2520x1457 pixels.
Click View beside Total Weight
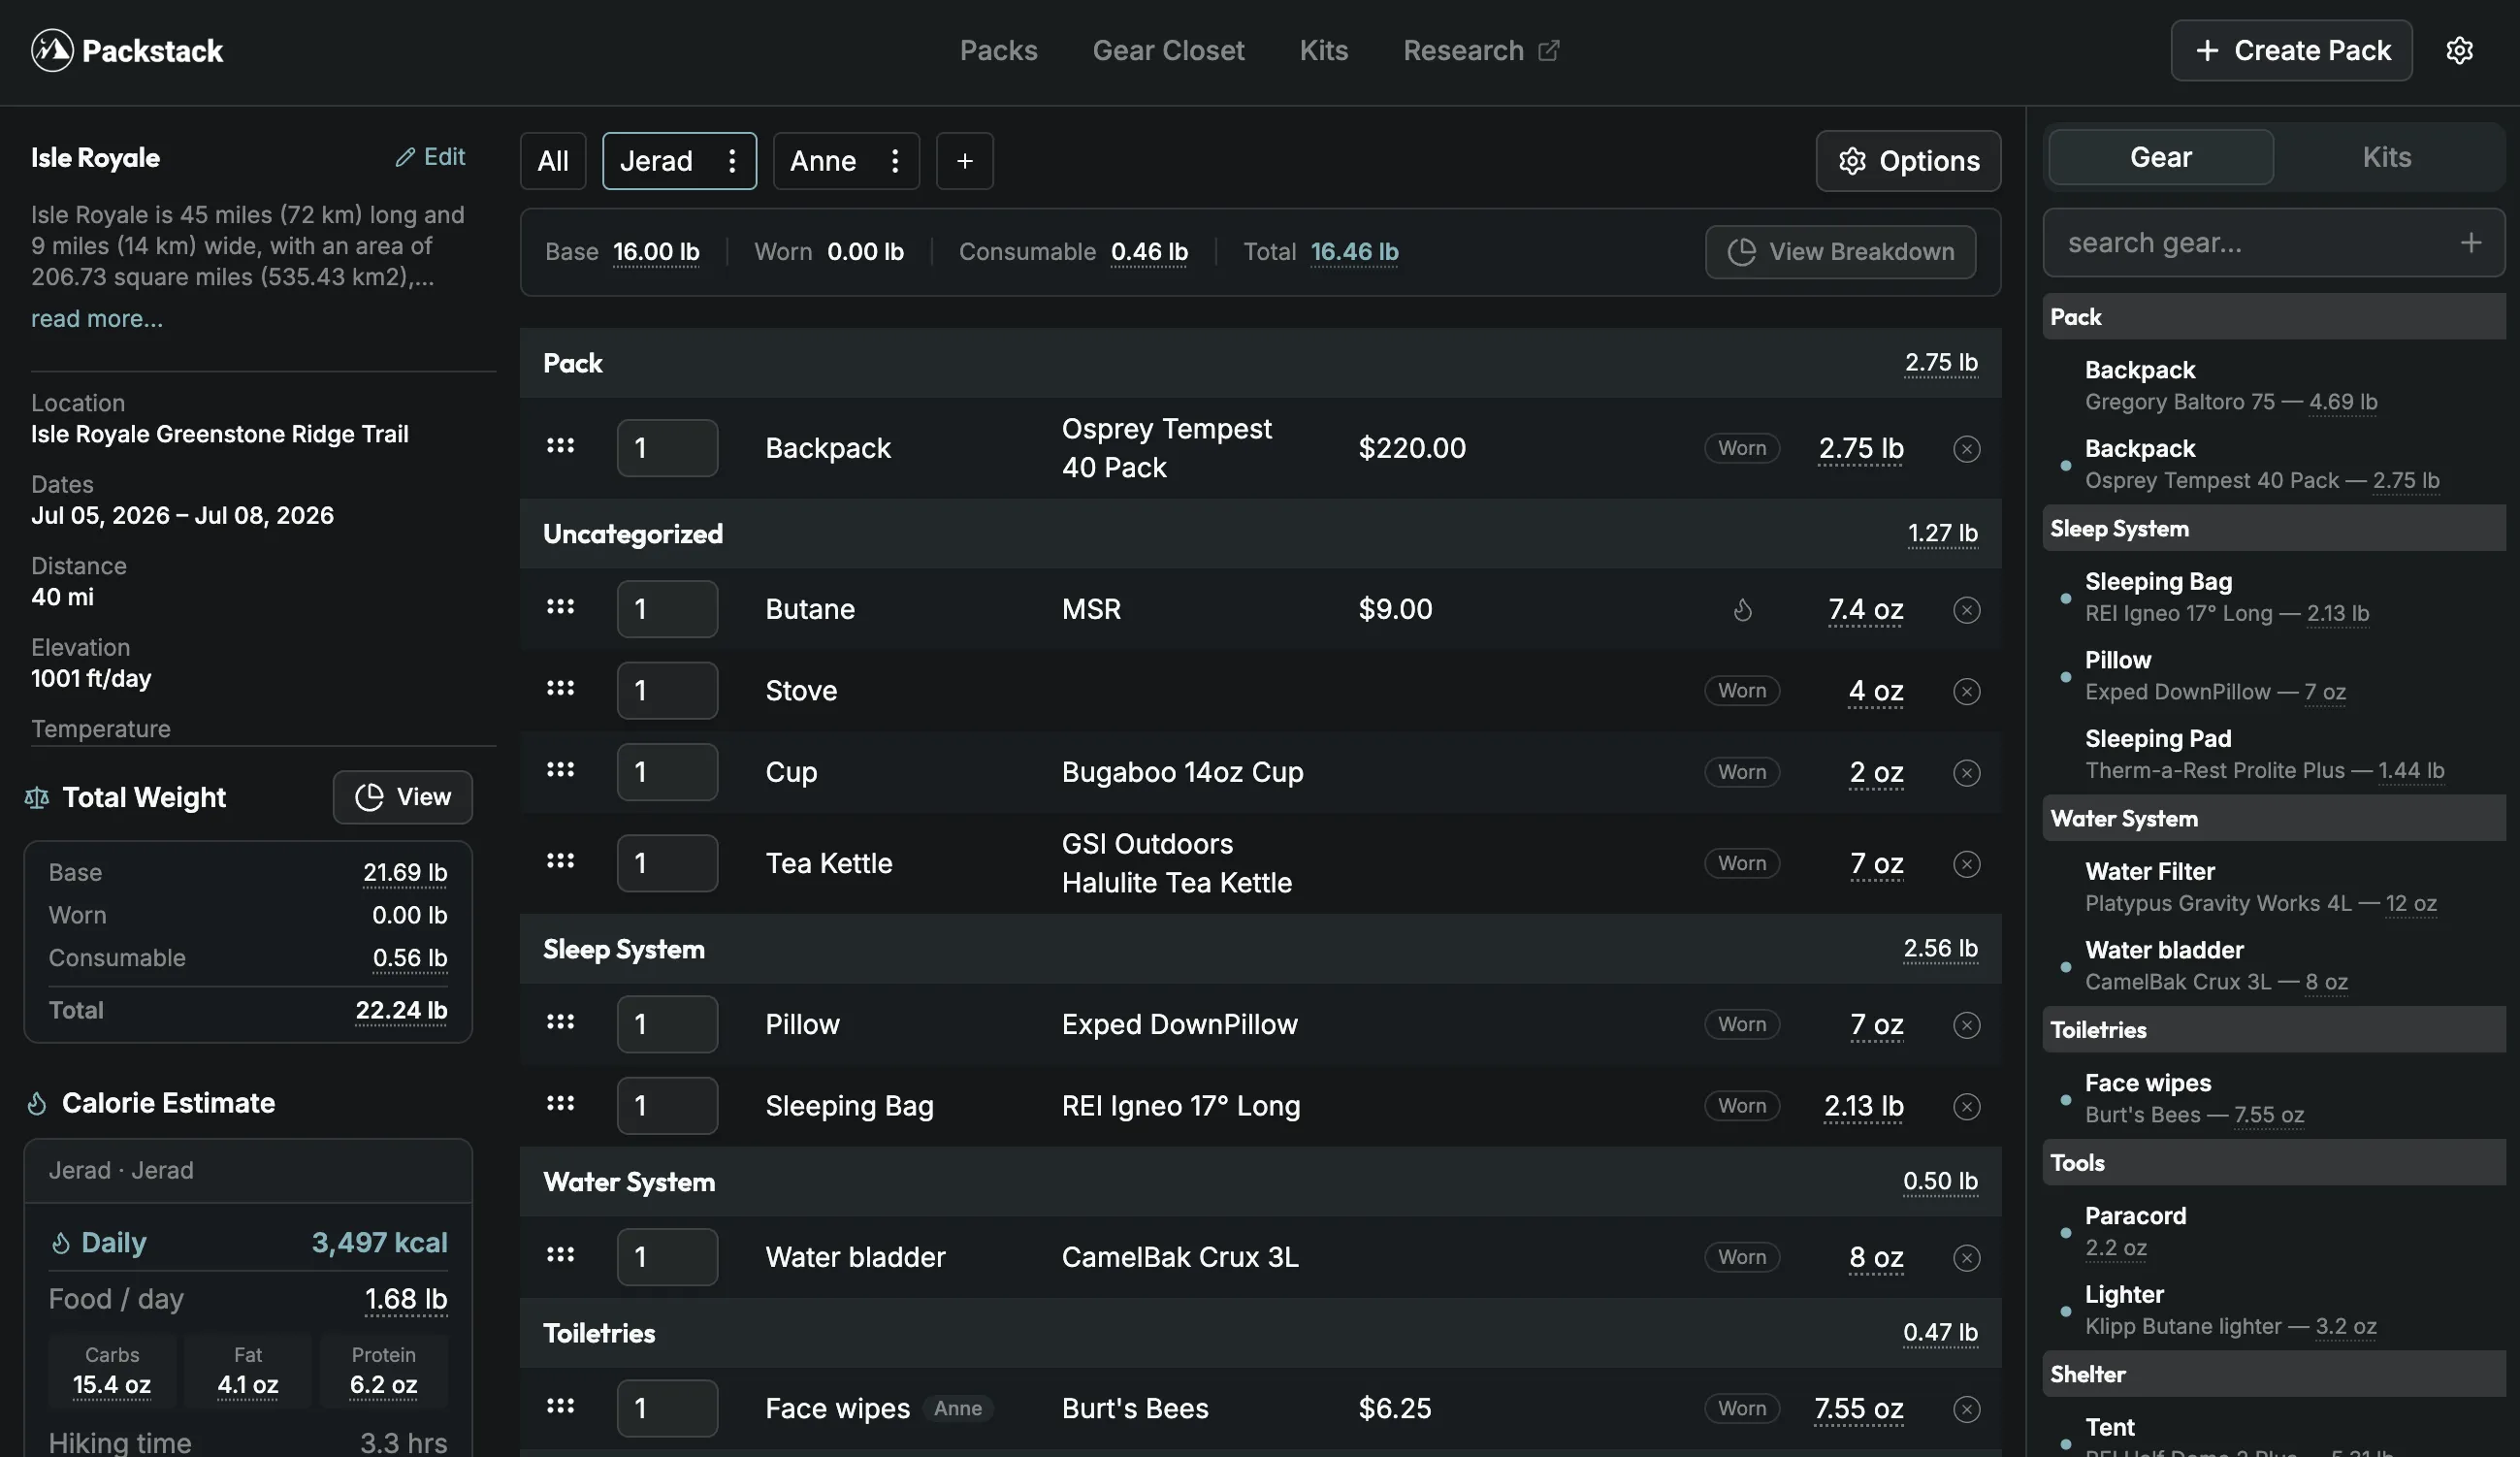pos(402,797)
